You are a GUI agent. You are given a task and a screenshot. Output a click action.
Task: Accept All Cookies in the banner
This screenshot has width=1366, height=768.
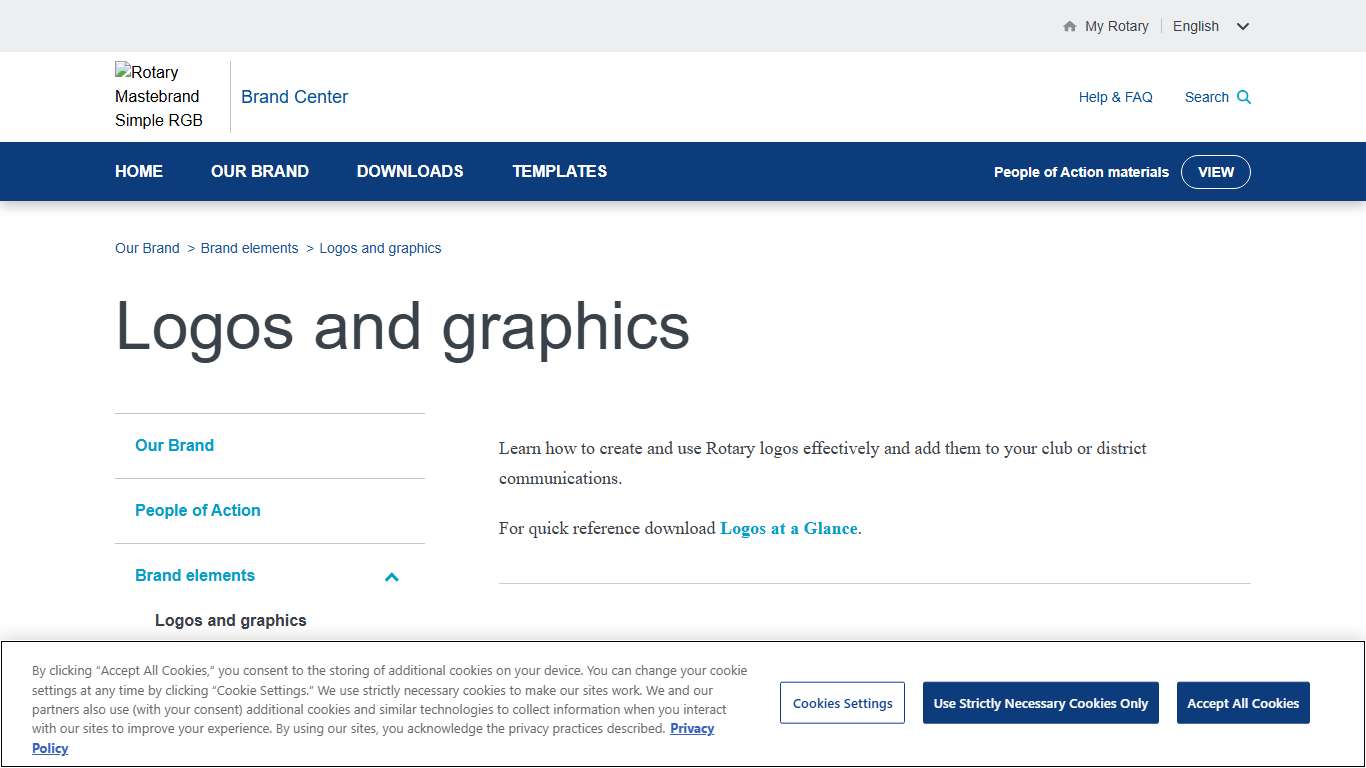tap(1243, 702)
